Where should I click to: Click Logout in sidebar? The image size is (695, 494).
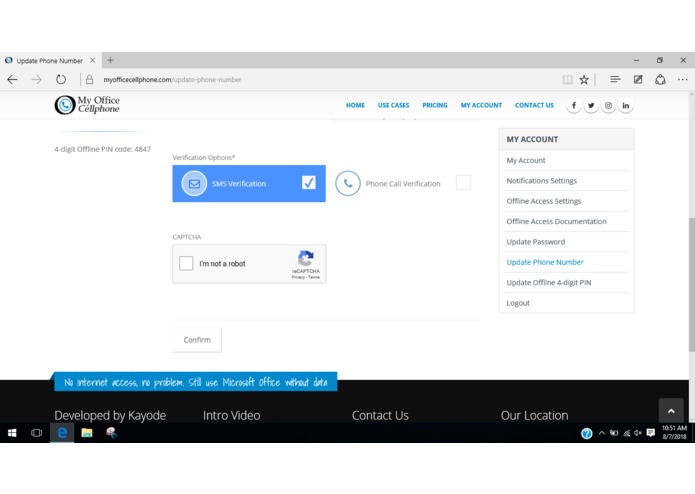click(x=518, y=303)
